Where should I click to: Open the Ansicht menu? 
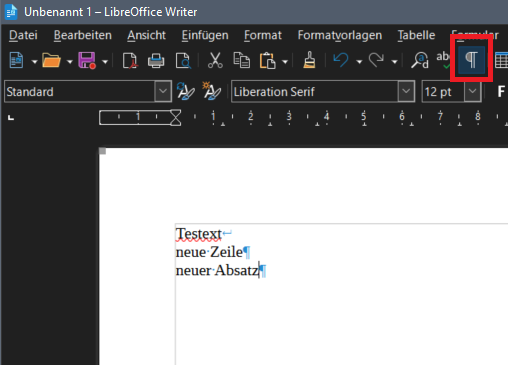[146, 35]
